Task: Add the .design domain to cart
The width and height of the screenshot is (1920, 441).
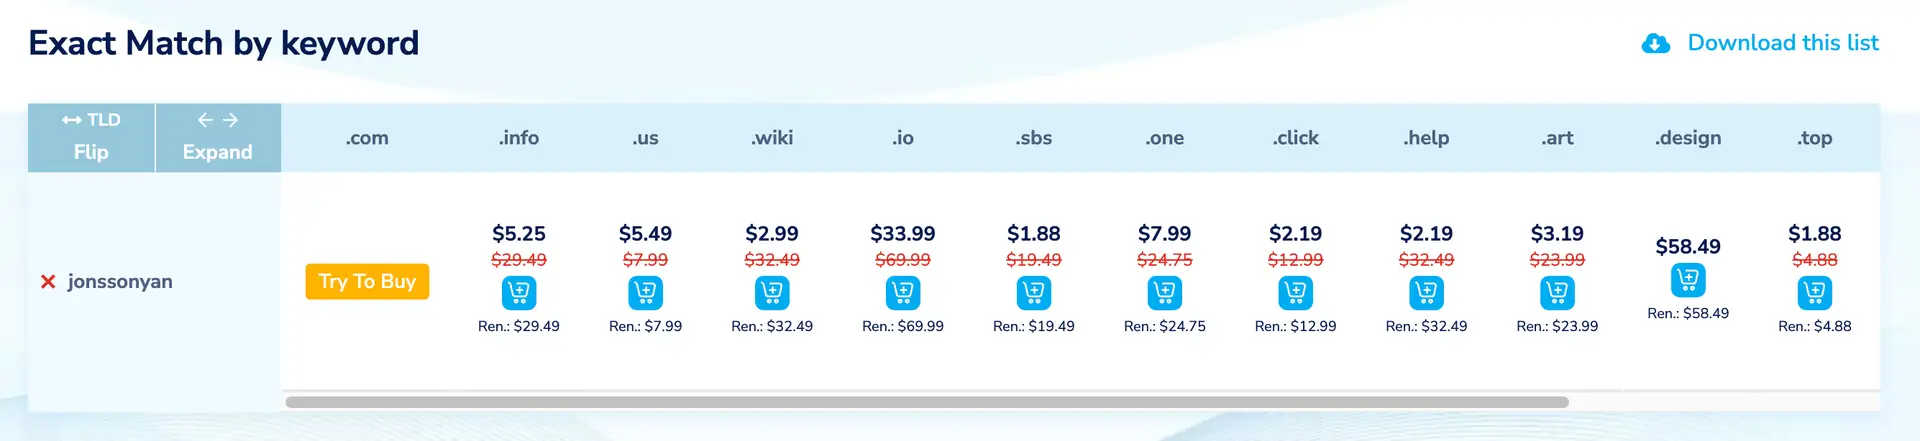Action: [x=1688, y=280]
